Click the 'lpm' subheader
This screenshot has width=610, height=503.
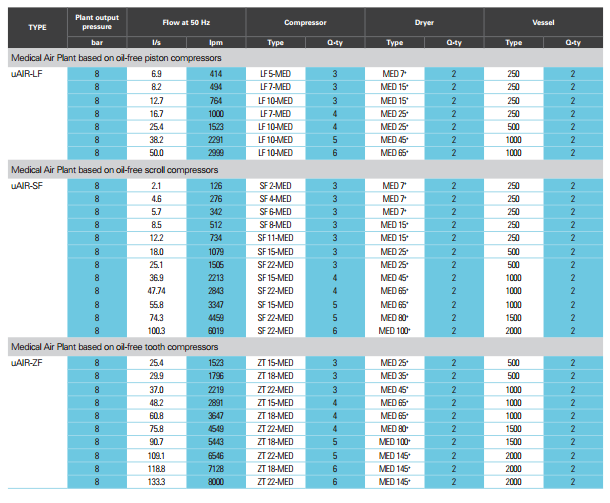pyautogui.click(x=216, y=42)
